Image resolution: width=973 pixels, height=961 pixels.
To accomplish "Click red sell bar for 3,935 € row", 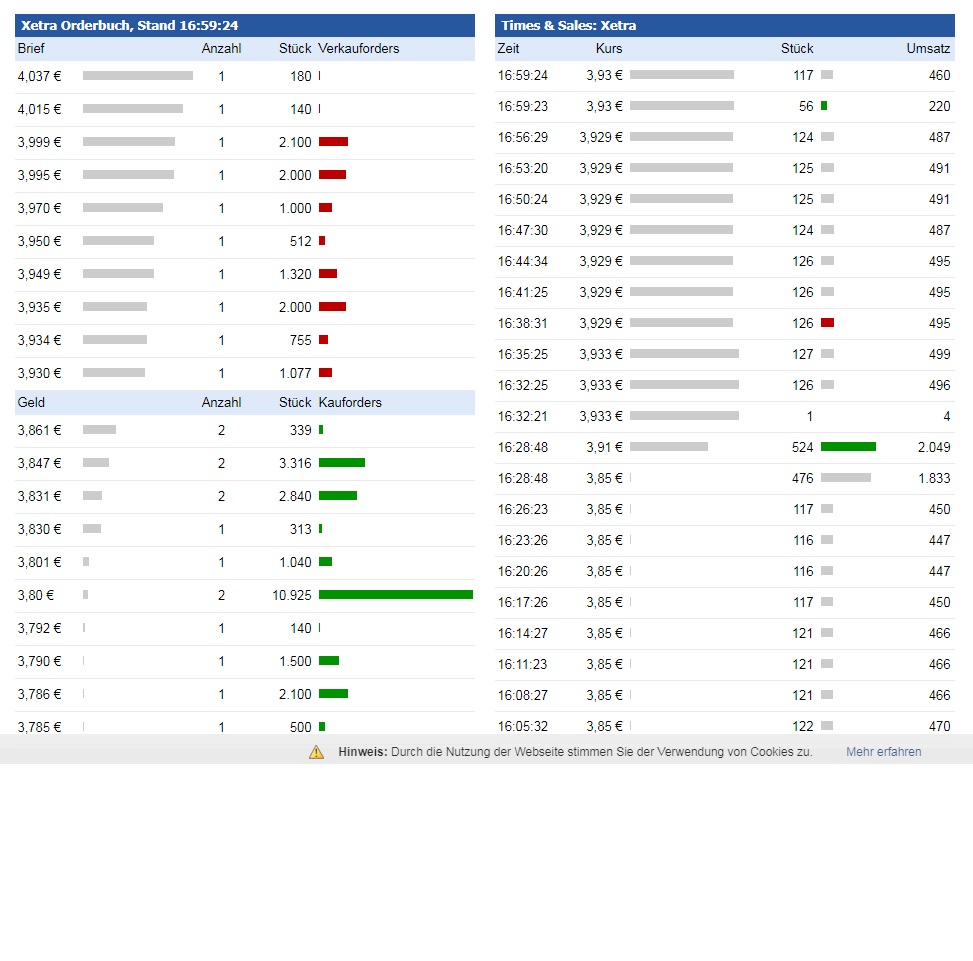I will click(x=332, y=306).
